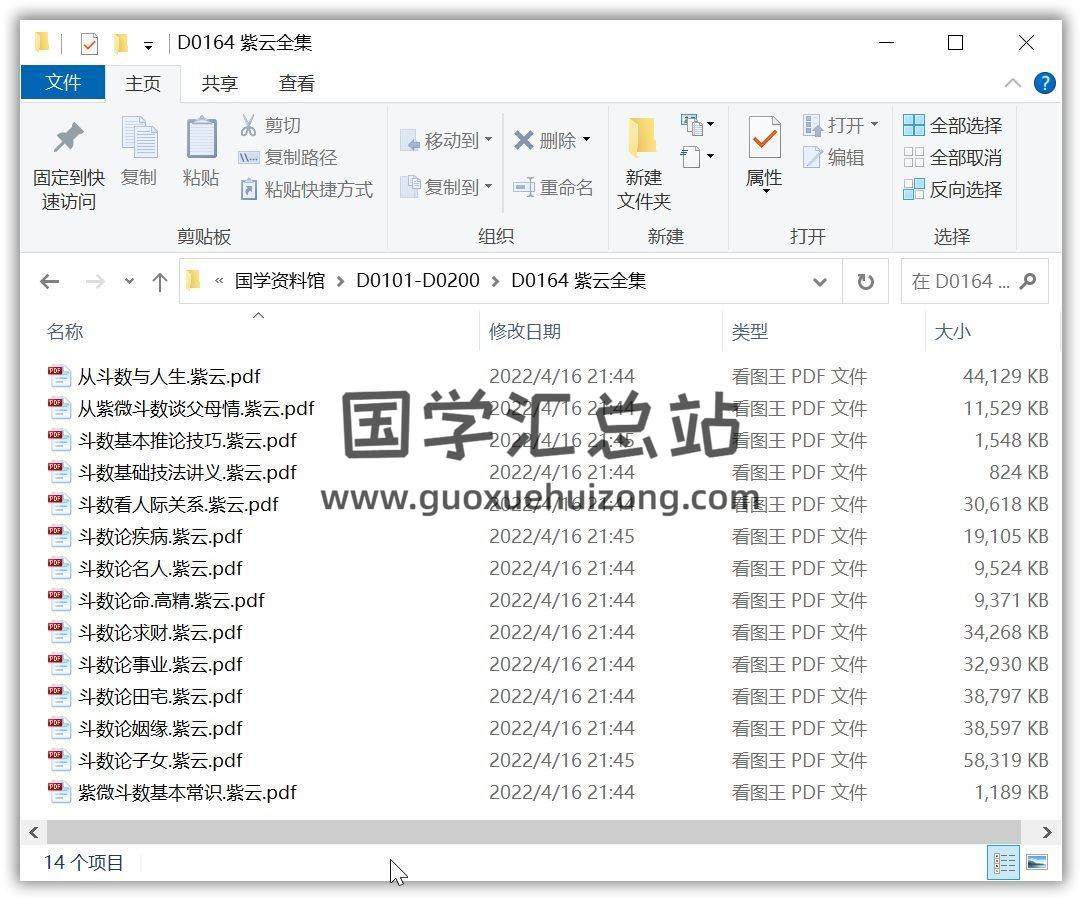This screenshot has width=1082, height=907.
Task: Sort by the 类型 column header
Action: tap(749, 332)
